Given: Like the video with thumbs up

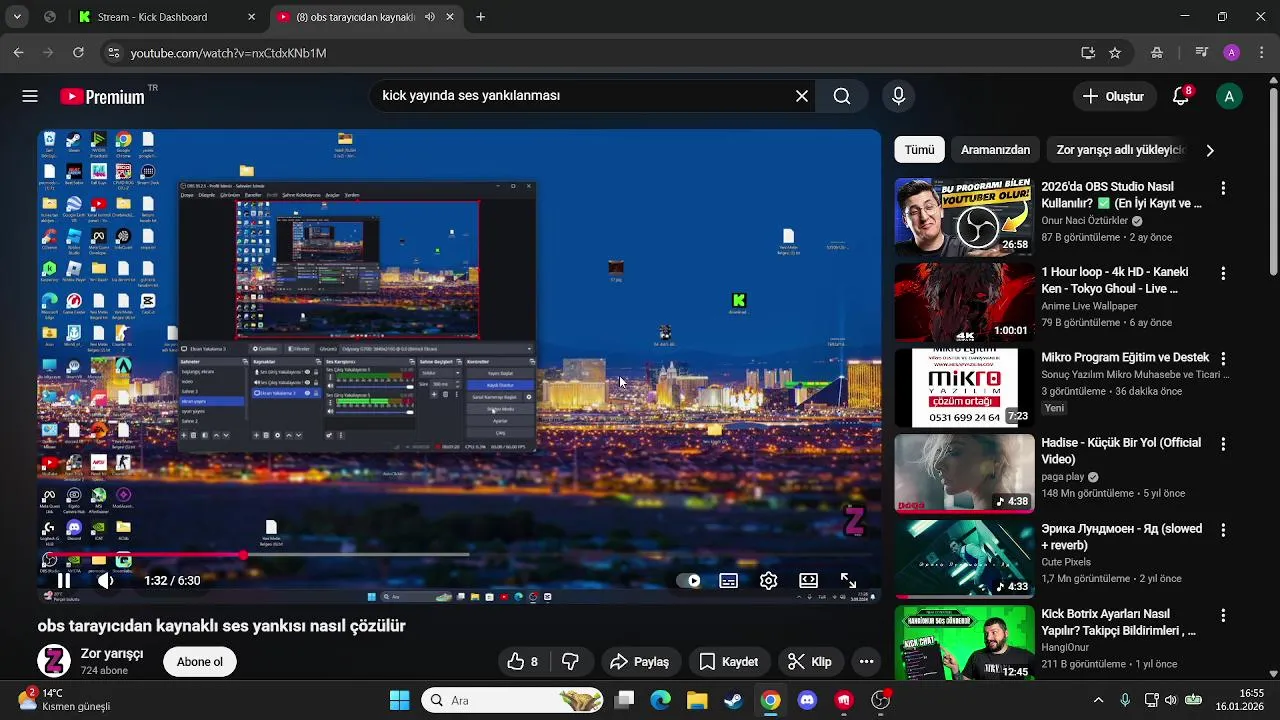Looking at the screenshot, I should click(x=524, y=661).
